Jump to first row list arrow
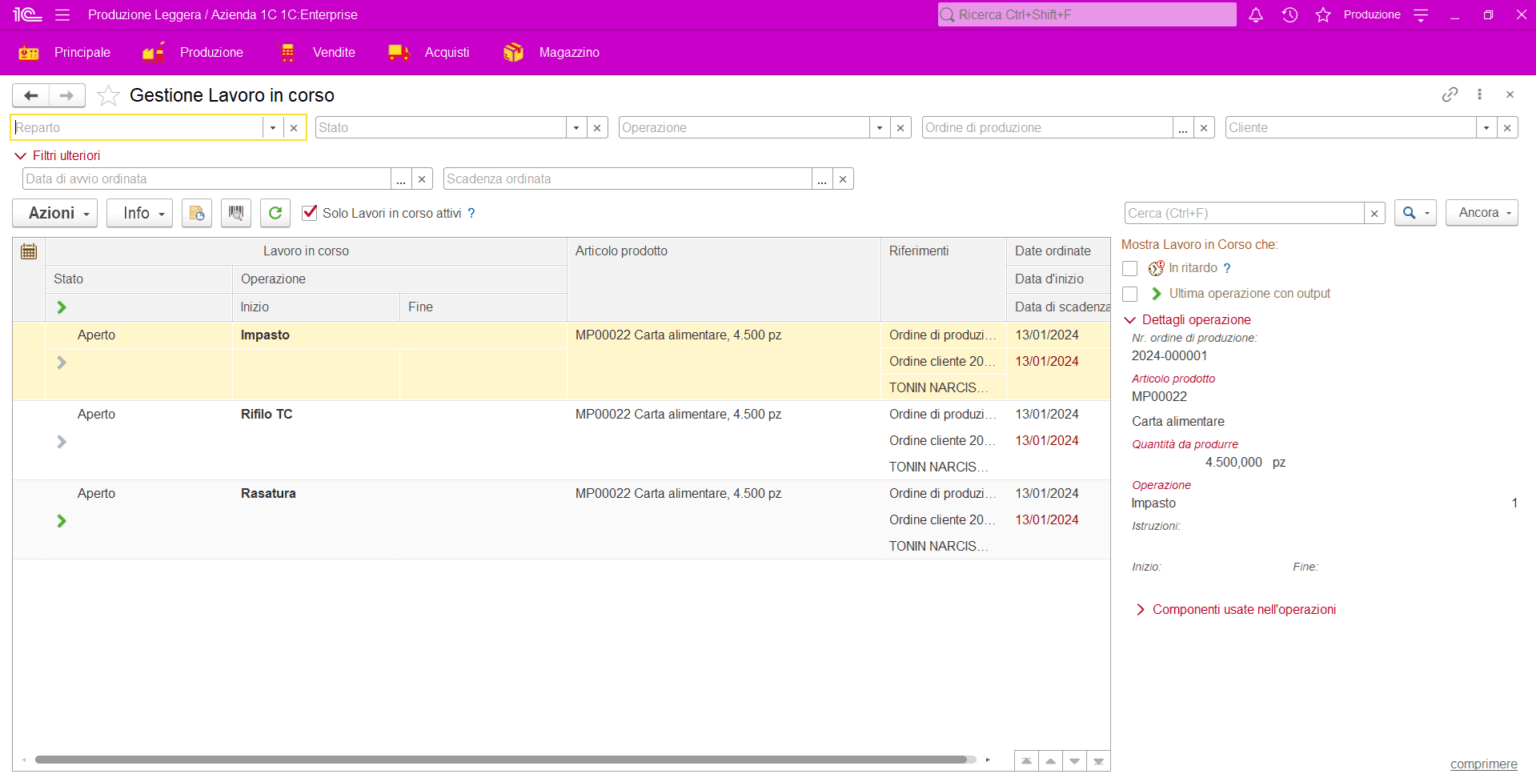 pyautogui.click(x=1026, y=761)
